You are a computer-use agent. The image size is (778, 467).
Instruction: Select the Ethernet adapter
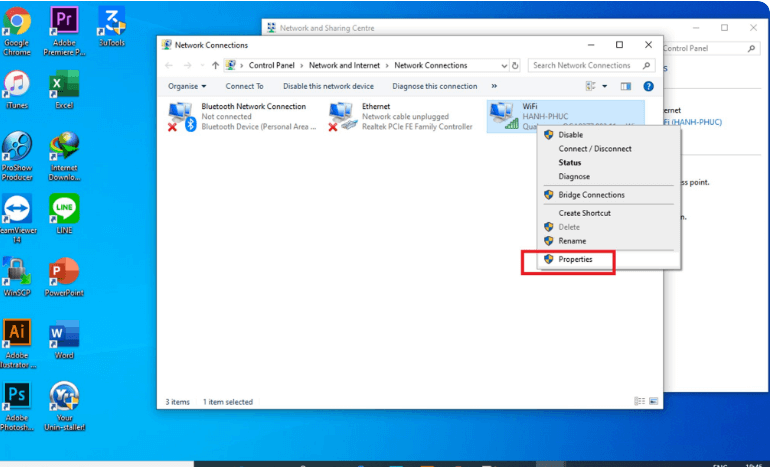tap(401, 117)
